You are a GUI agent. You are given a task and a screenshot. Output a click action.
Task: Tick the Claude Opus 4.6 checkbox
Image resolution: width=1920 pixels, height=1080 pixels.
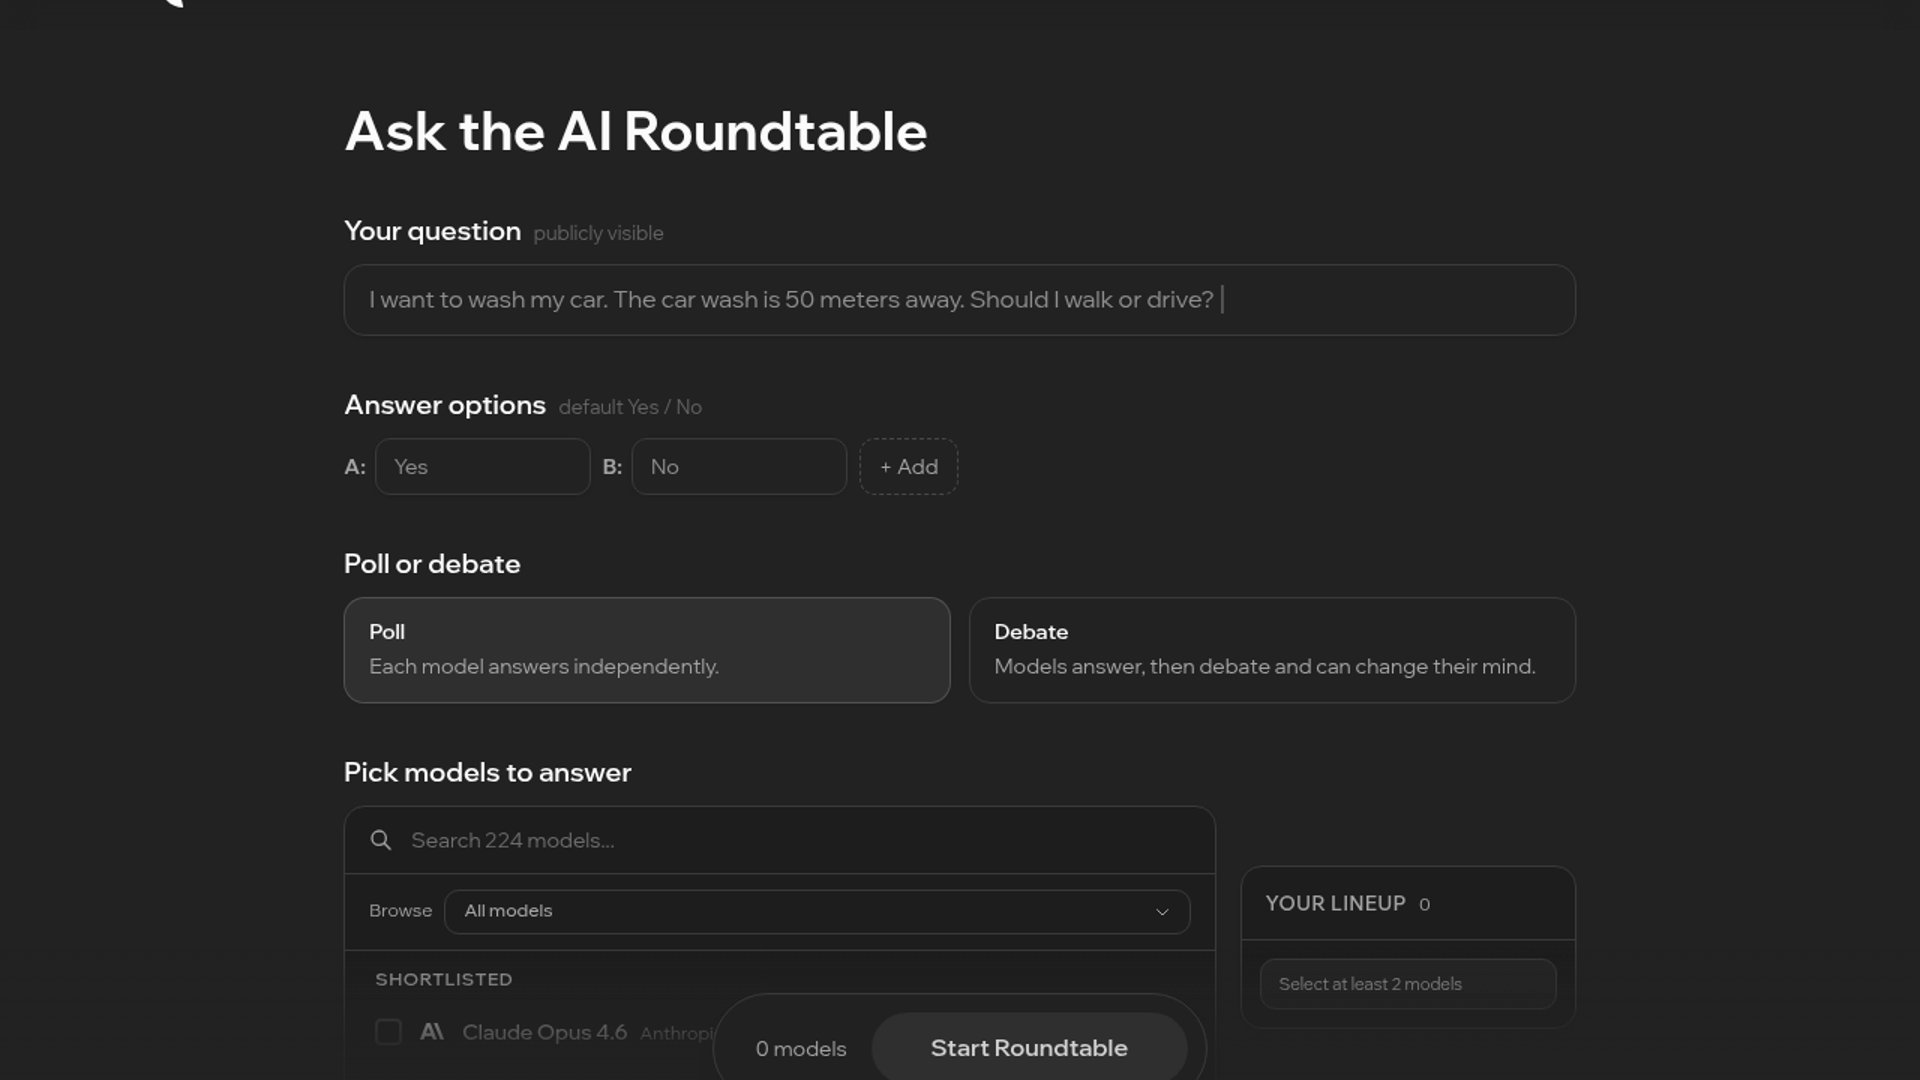[388, 1032]
